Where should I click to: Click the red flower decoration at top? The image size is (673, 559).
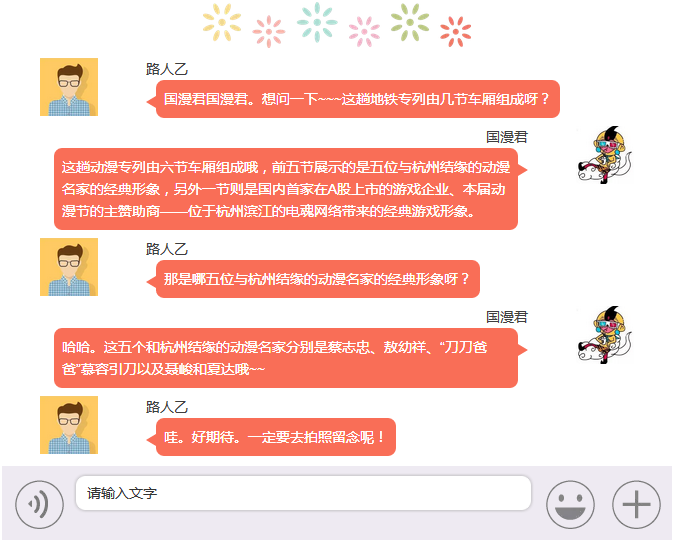(455, 32)
